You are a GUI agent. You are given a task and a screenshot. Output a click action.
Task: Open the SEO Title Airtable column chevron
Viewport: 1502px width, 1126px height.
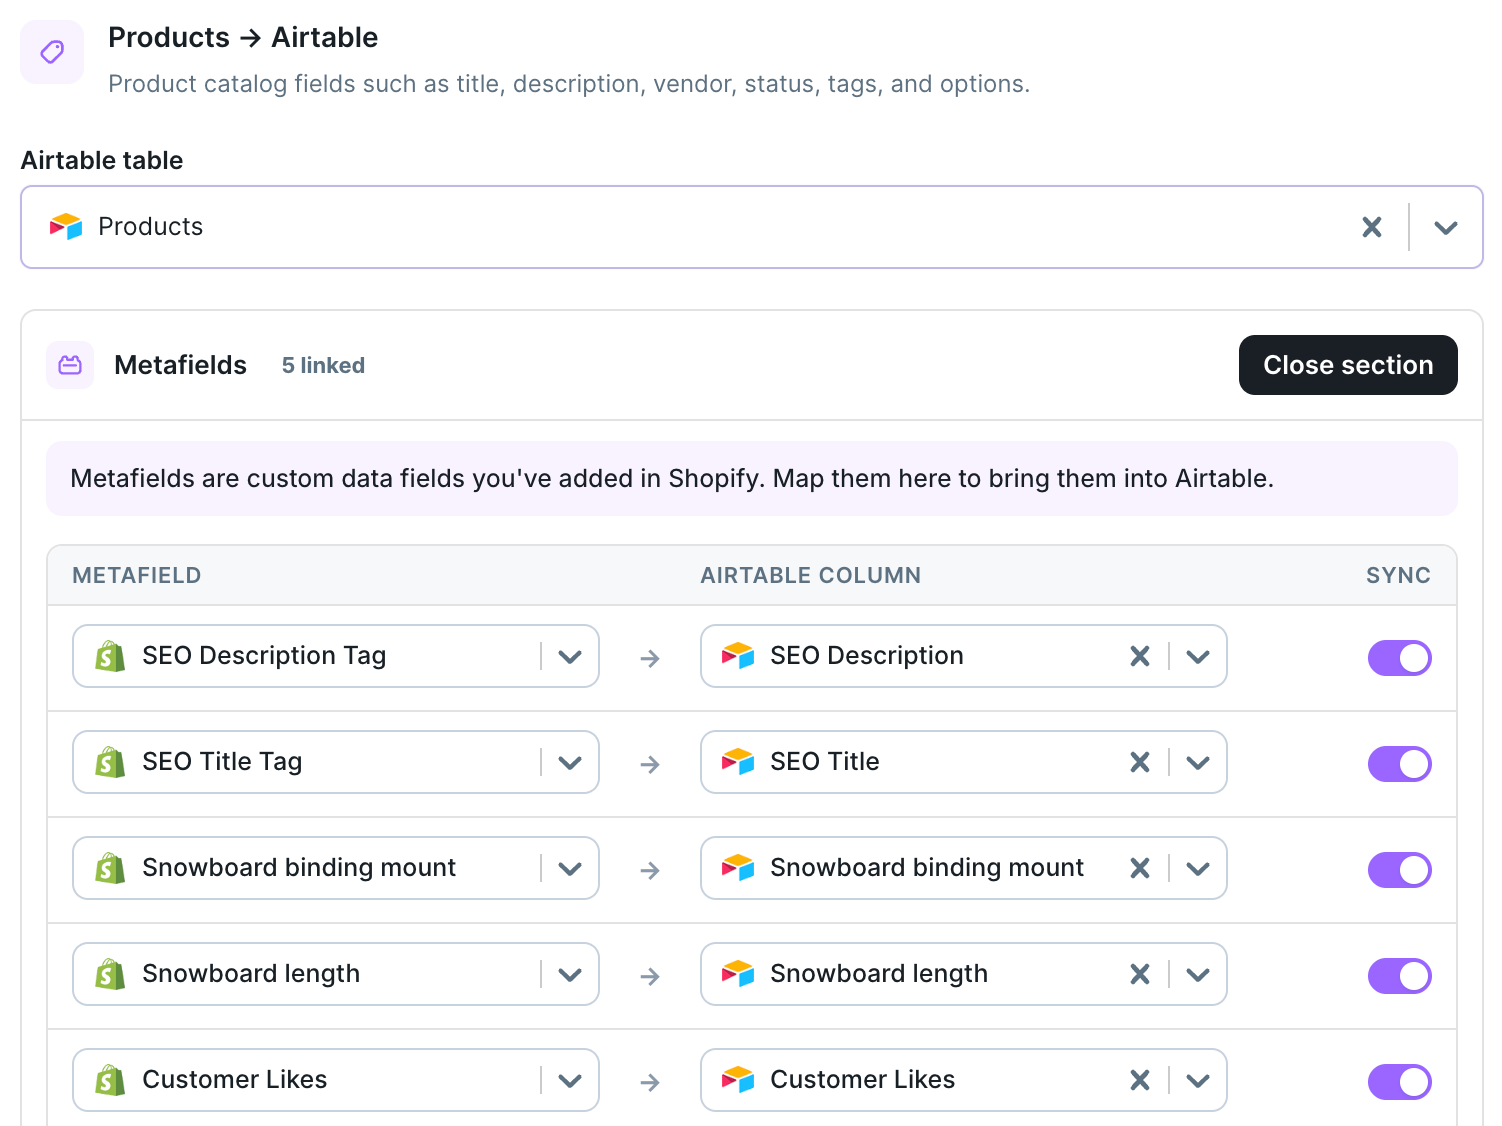pyautogui.click(x=1198, y=763)
